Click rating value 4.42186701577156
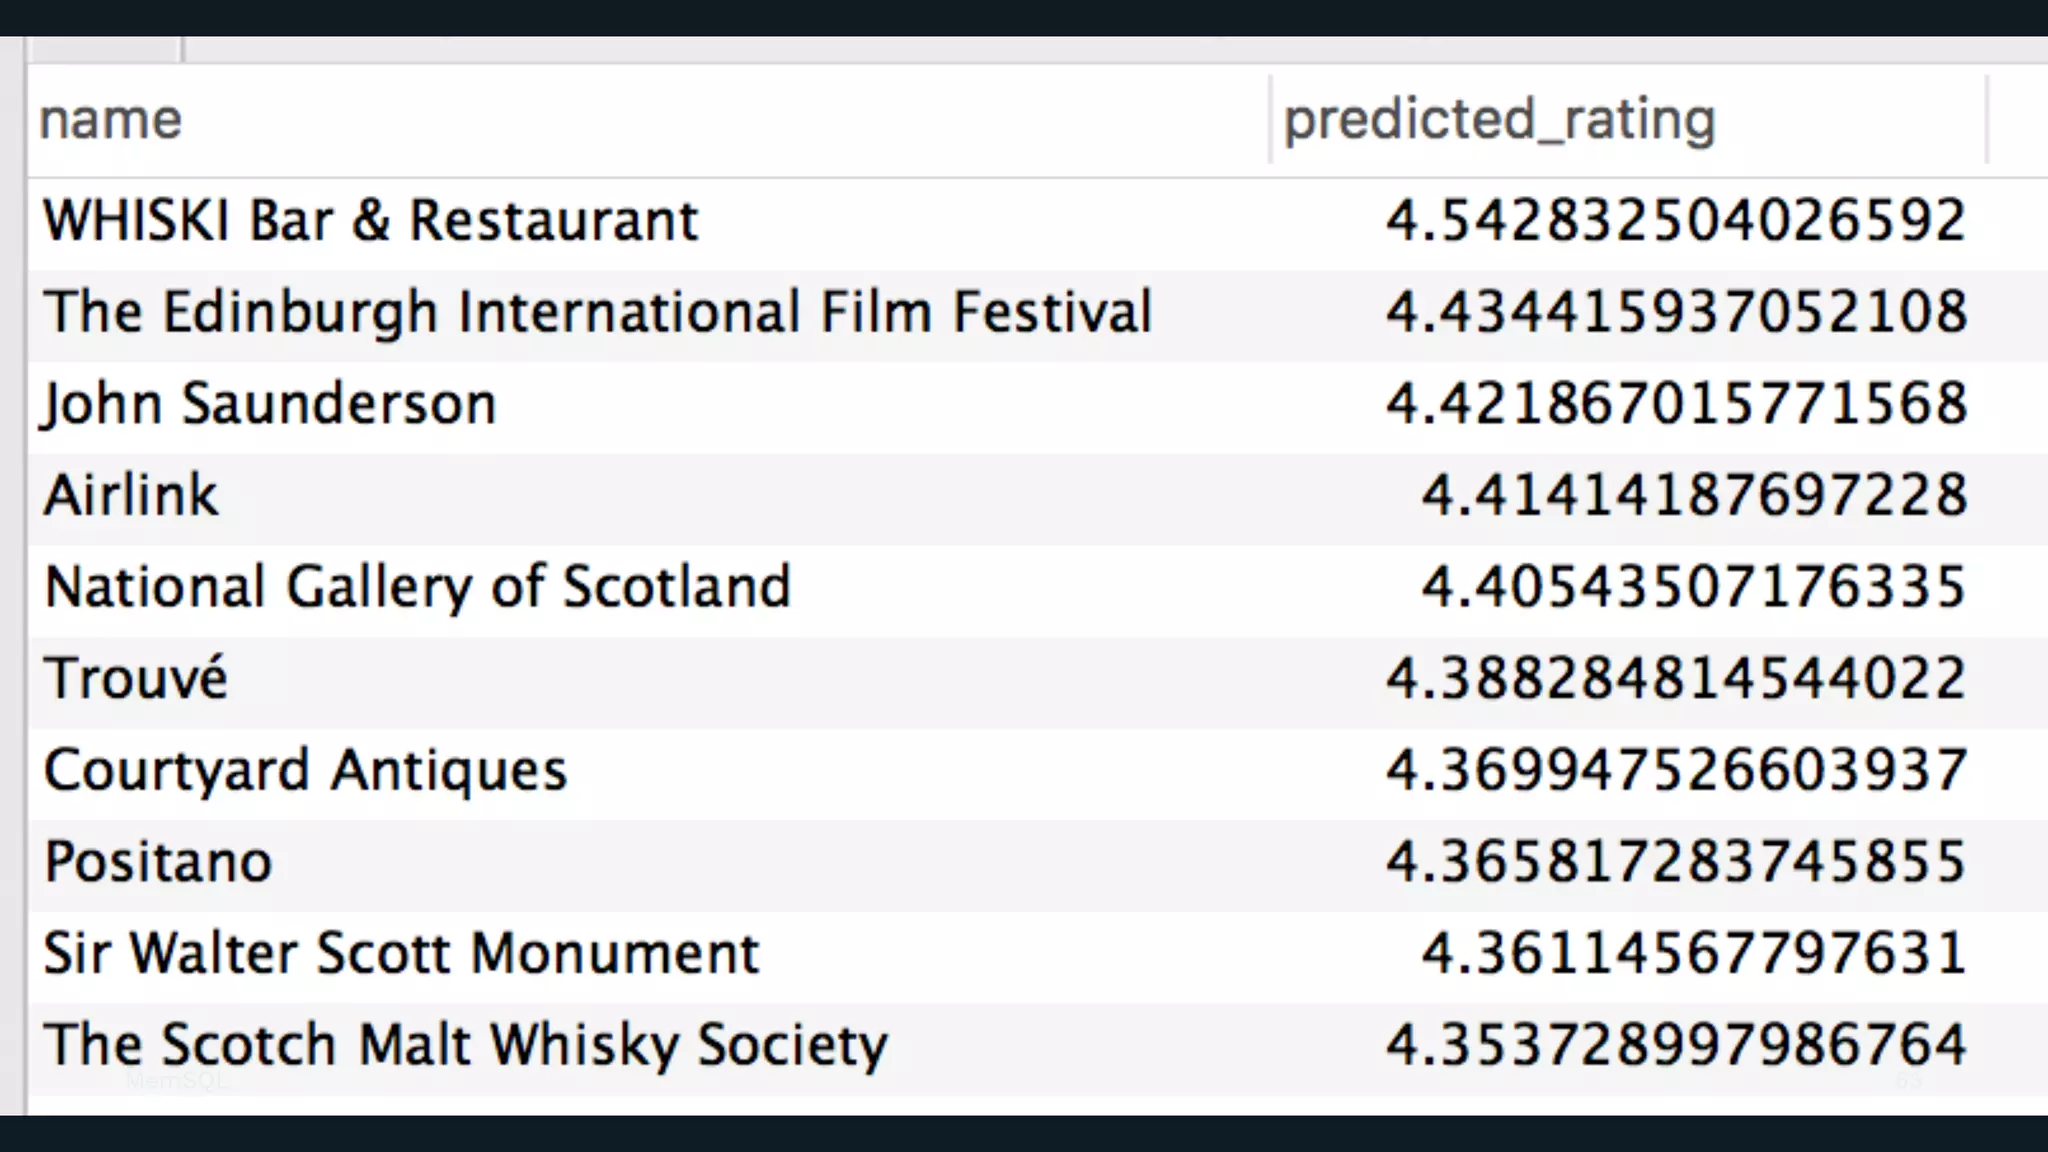2048x1152 pixels. [1675, 404]
